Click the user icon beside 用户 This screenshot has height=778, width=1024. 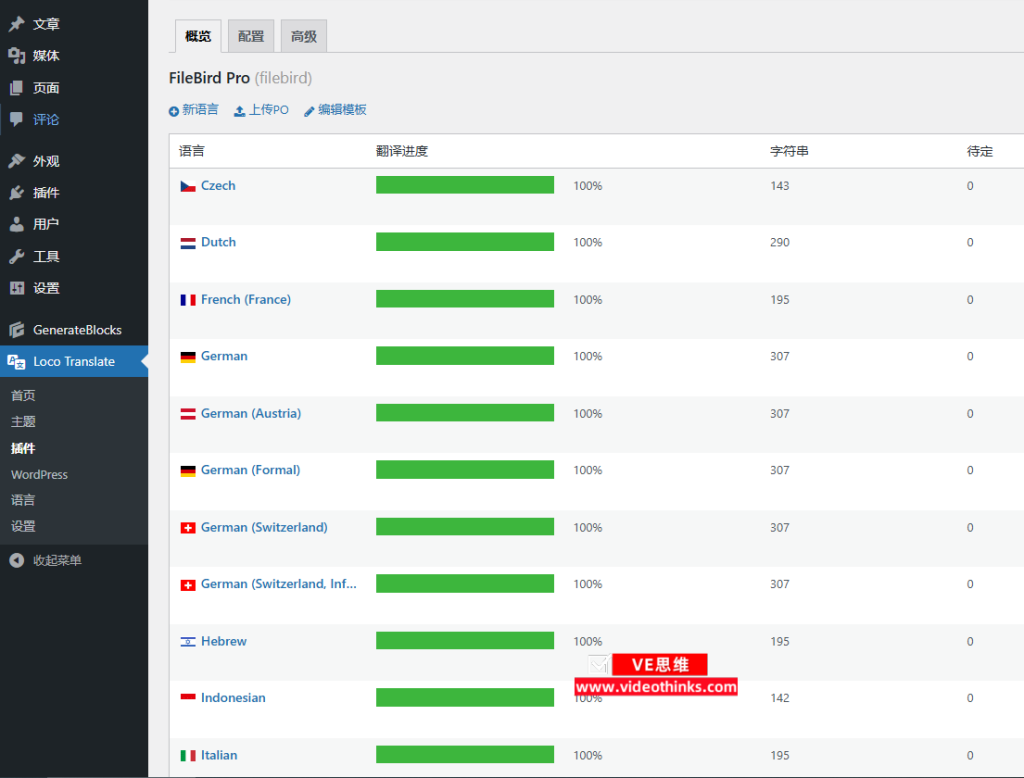click(x=16, y=224)
